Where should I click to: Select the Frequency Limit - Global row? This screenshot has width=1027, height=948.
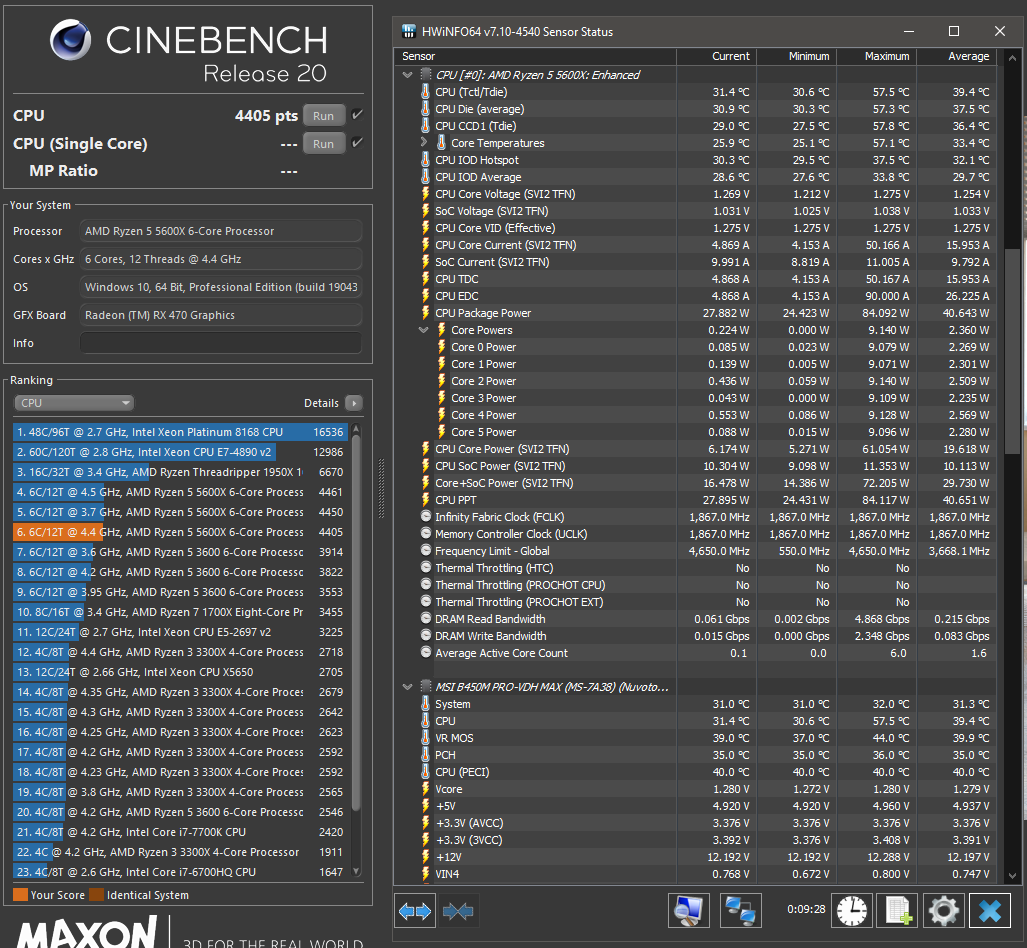pyautogui.click(x=696, y=551)
